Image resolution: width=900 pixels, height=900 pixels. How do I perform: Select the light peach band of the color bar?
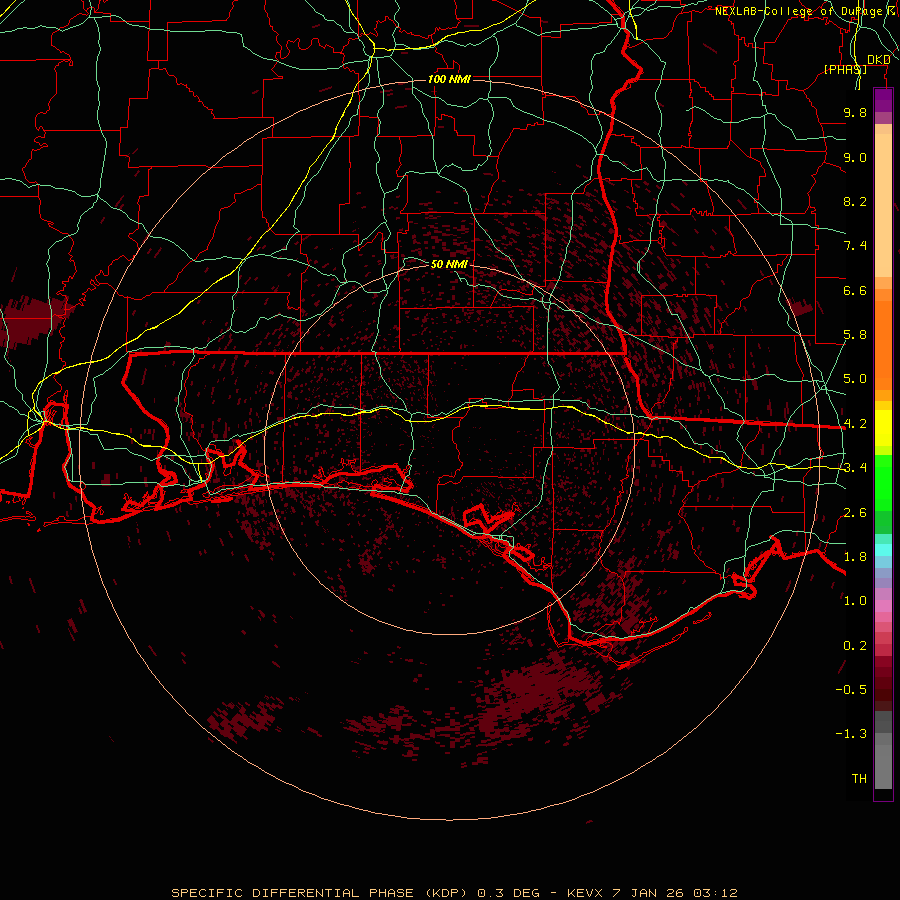883,205
